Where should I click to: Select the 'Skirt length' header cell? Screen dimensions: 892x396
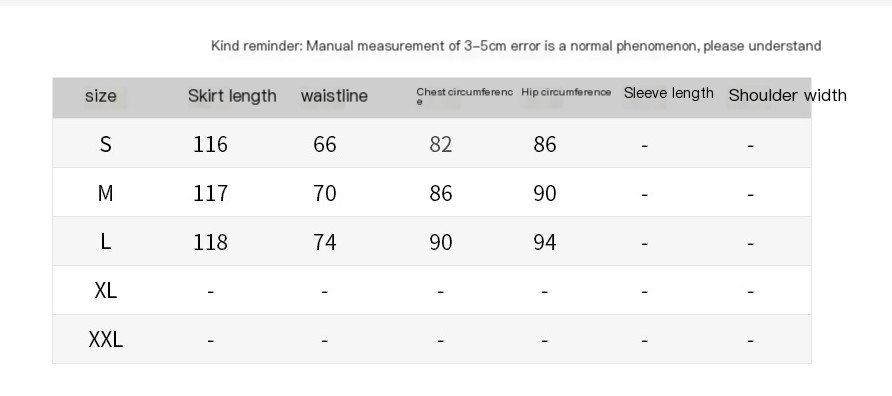[x=232, y=96]
